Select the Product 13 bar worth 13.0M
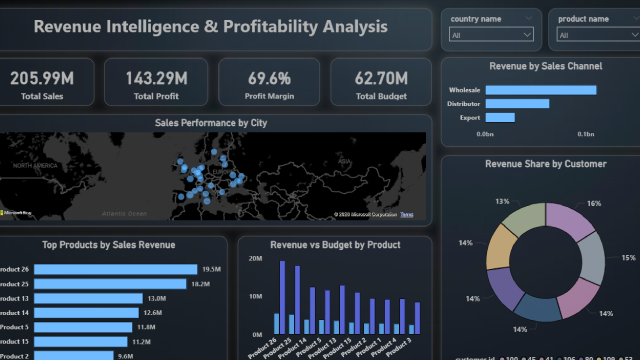The width and height of the screenshot is (640, 360). tap(89, 298)
